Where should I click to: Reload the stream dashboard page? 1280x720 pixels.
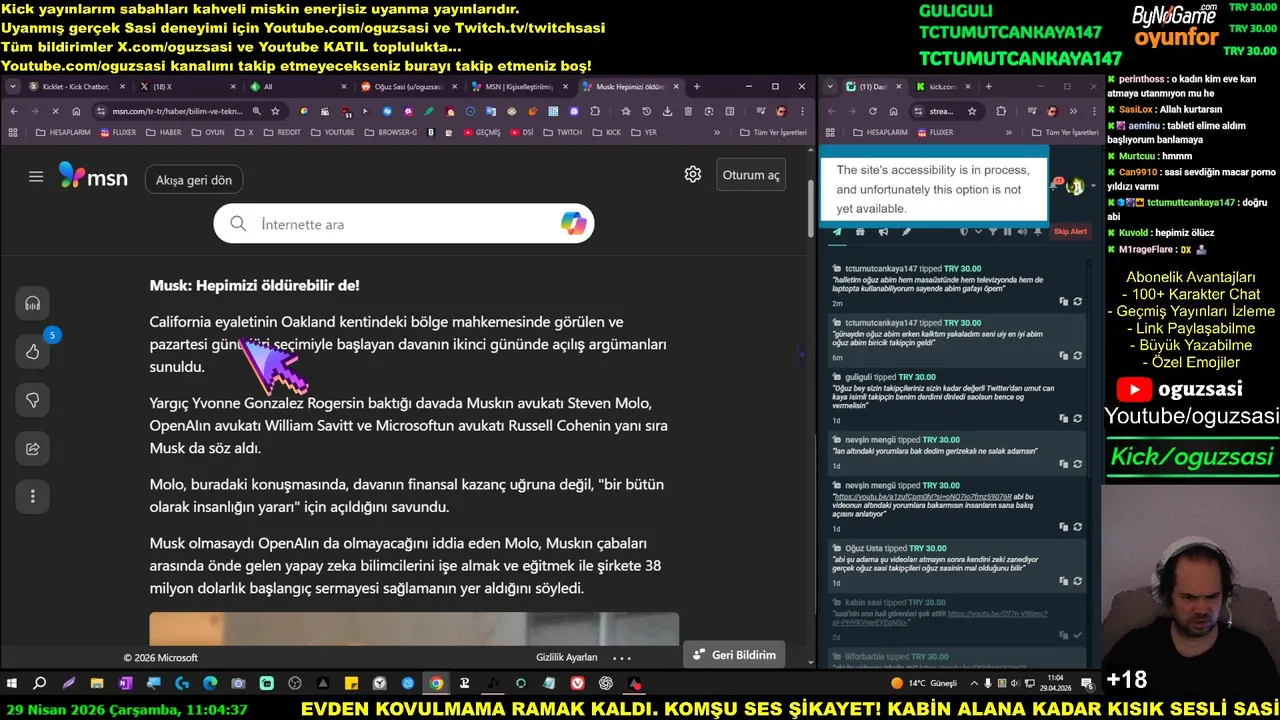872,111
